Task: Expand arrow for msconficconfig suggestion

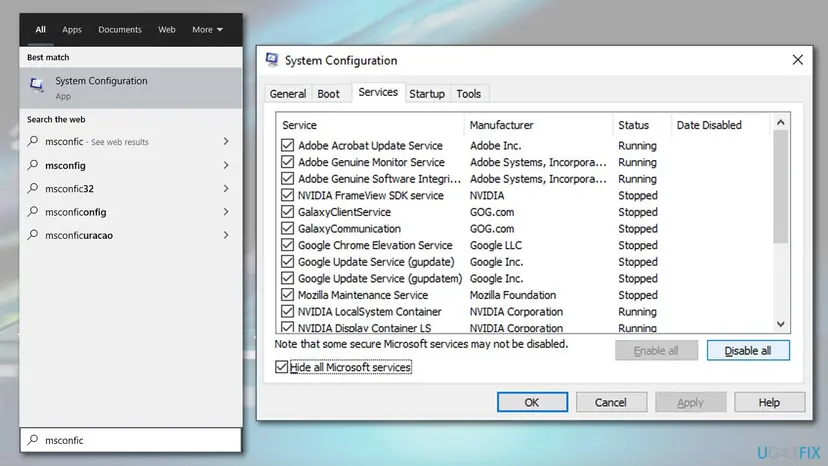Action: click(226, 211)
